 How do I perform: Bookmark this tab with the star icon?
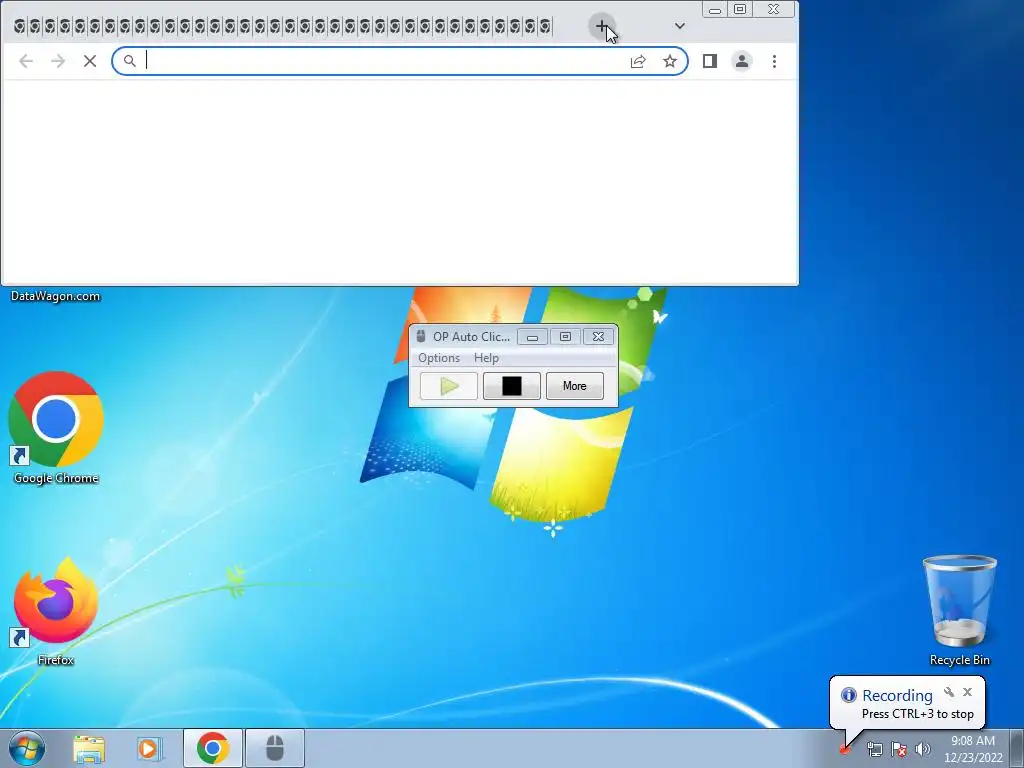pyautogui.click(x=670, y=61)
